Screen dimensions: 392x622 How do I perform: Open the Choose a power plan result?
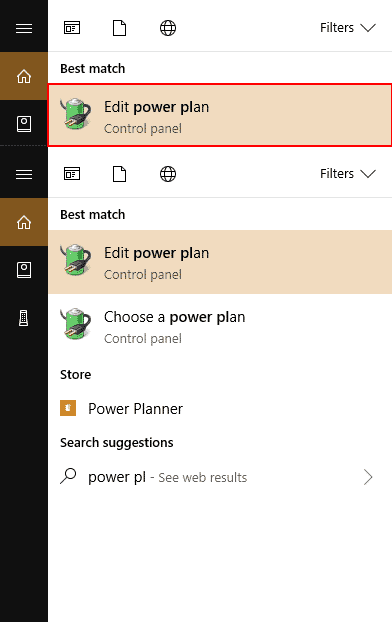[x=220, y=326]
